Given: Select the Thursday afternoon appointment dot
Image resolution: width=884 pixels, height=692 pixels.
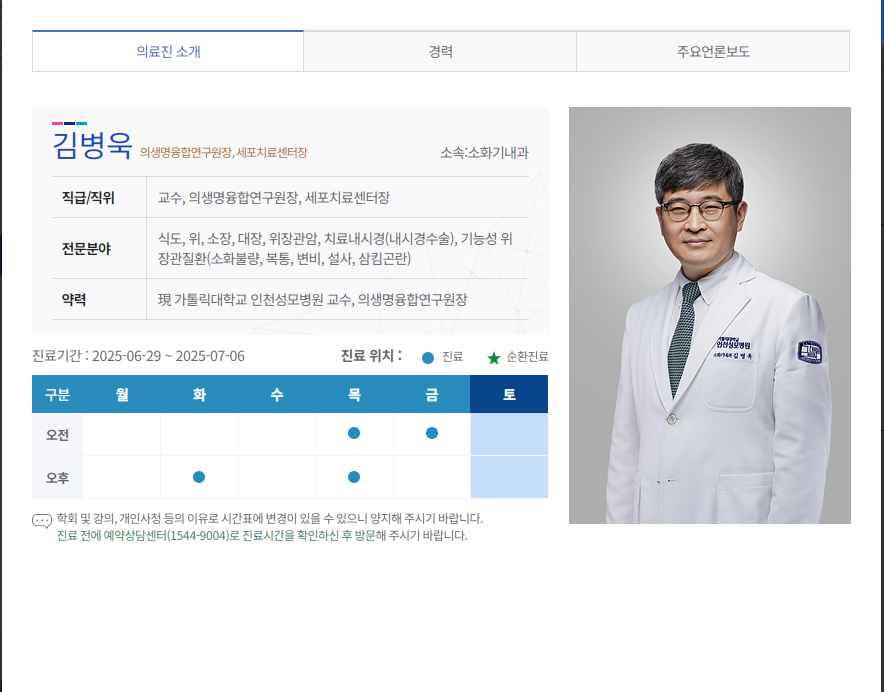Looking at the screenshot, I should click(354, 477).
